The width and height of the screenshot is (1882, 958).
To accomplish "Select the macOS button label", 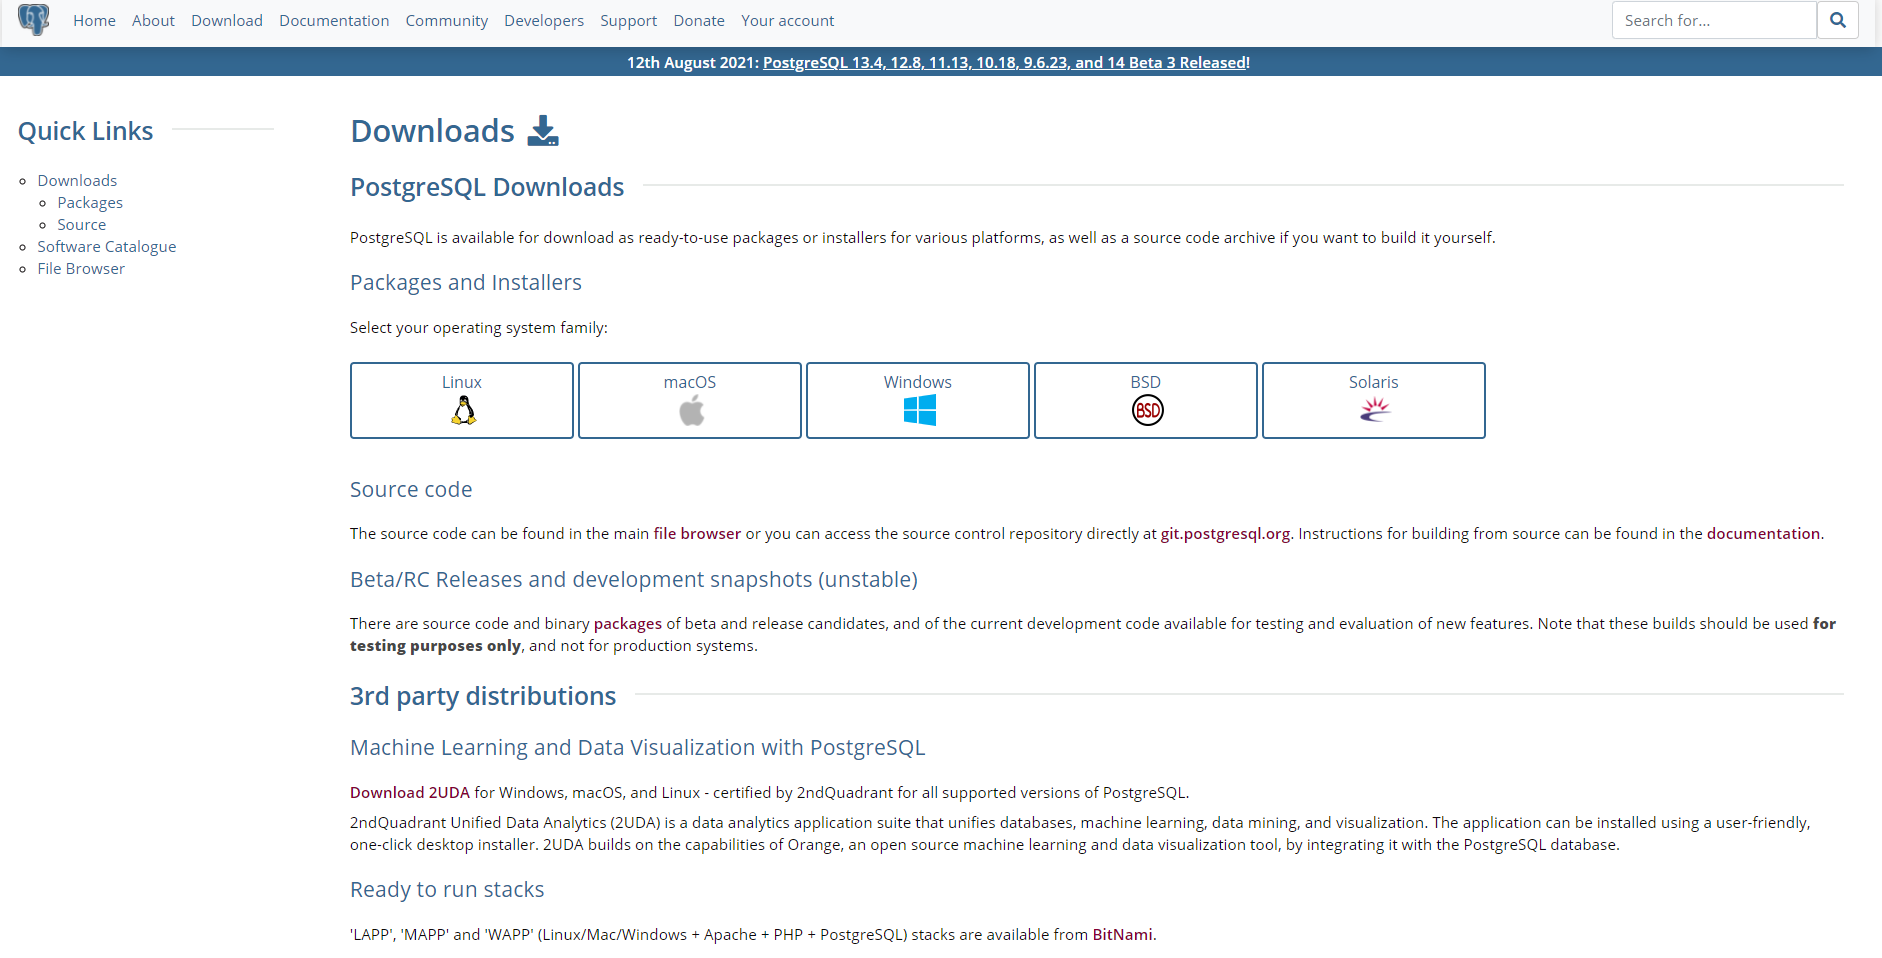I will tap(690, 382).
